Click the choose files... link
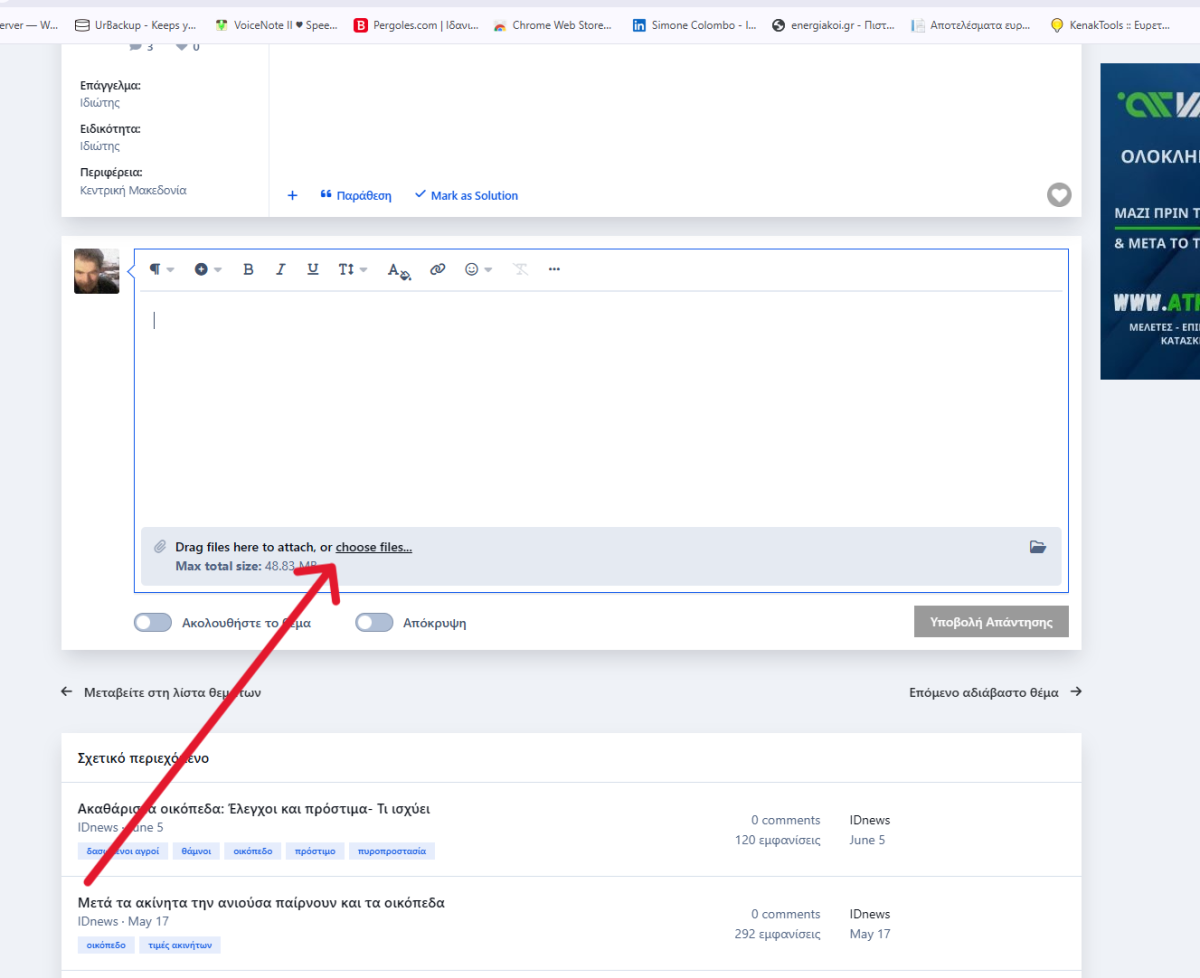1200x978 pixels. click(x=373, y=547)
